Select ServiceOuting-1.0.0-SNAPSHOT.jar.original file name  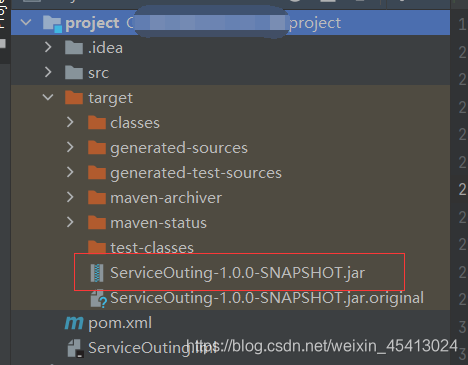(x=267, y=298)
